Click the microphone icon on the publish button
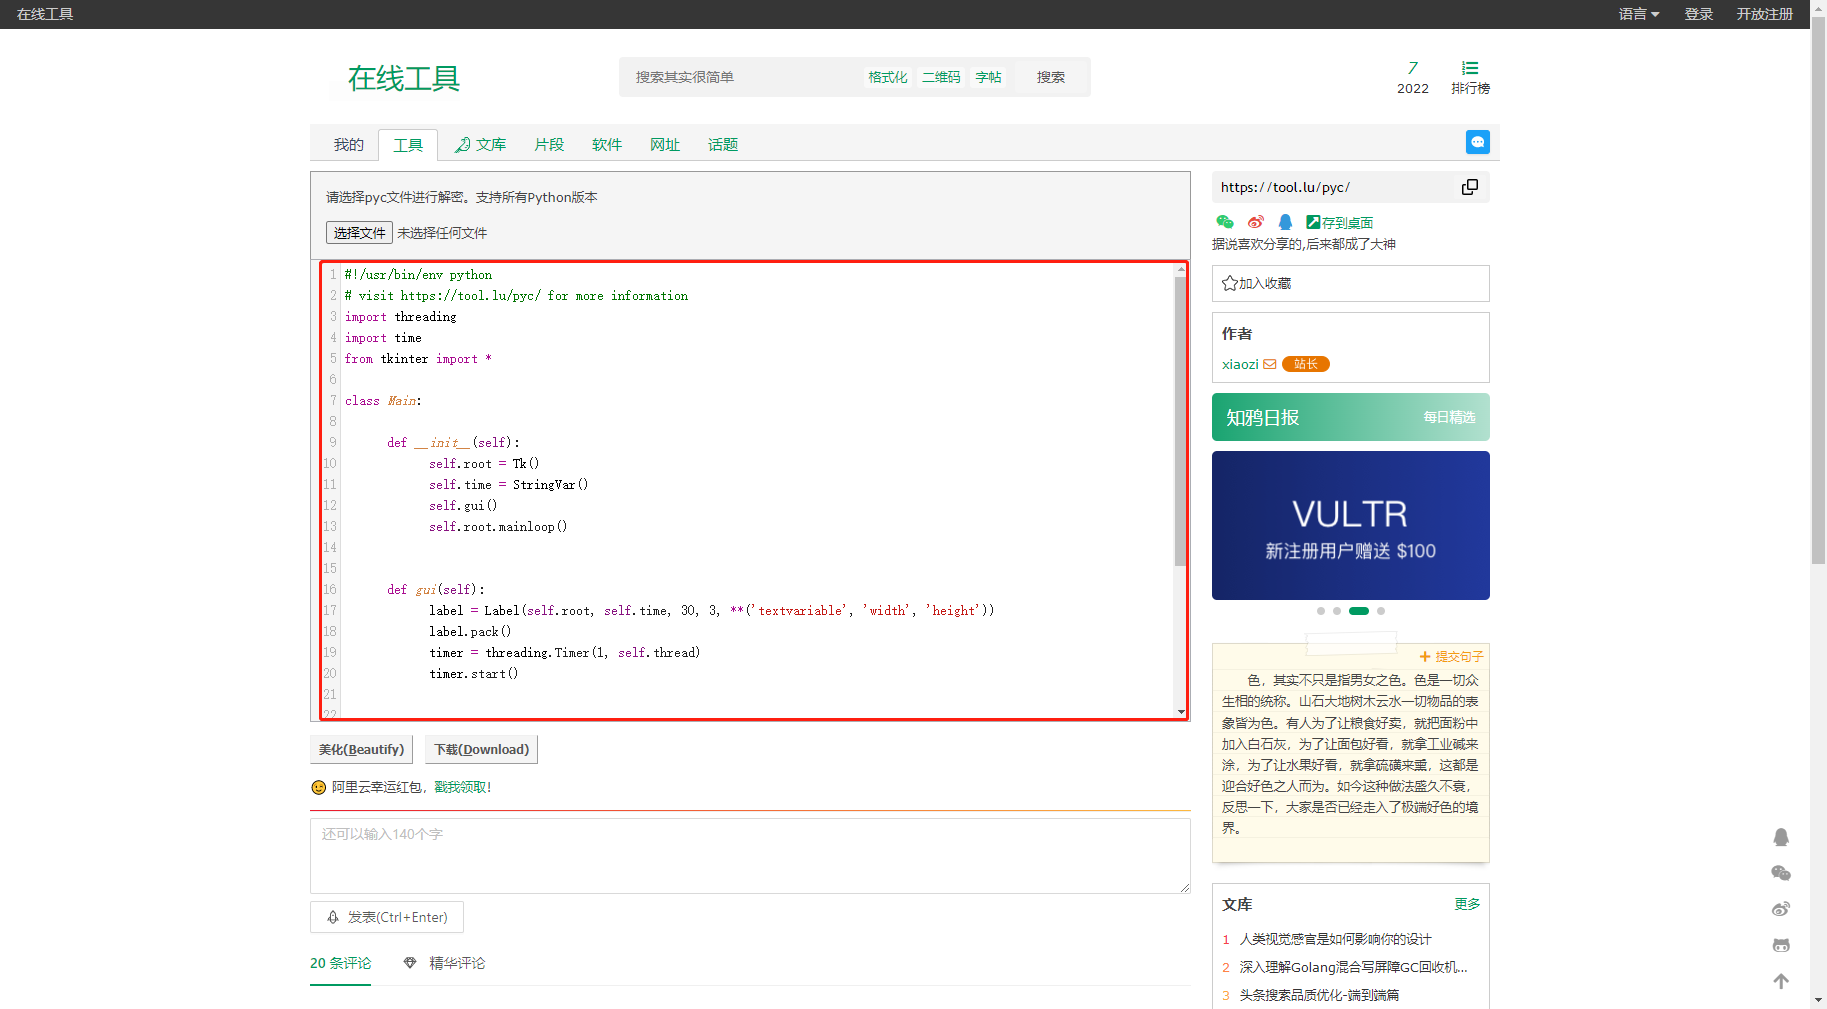This screenshot has height=1009, width=1827. click(331, 917)
